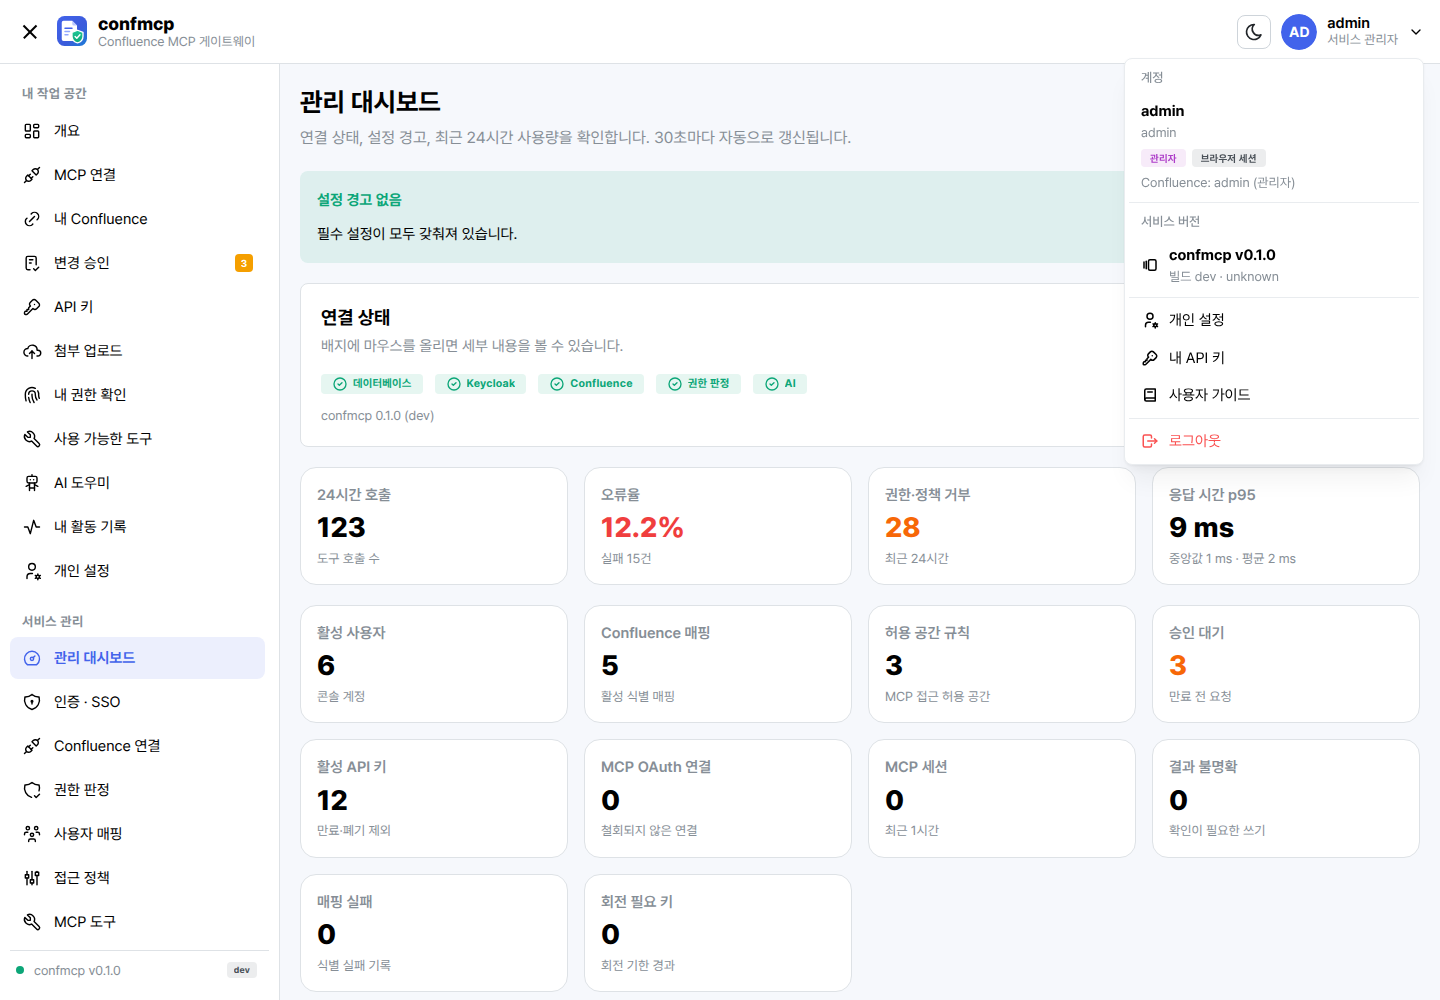Open 내 API 키 in account dropdown

tap(1274, 358)
